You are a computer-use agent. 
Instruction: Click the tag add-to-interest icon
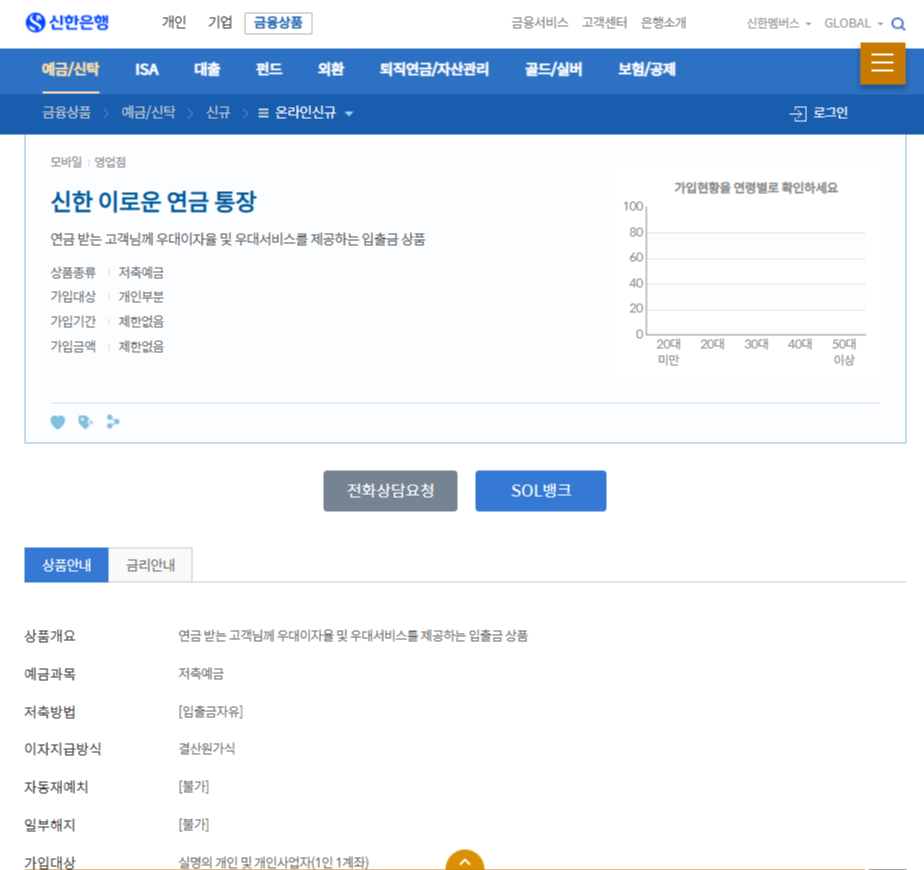coord(85,422)
